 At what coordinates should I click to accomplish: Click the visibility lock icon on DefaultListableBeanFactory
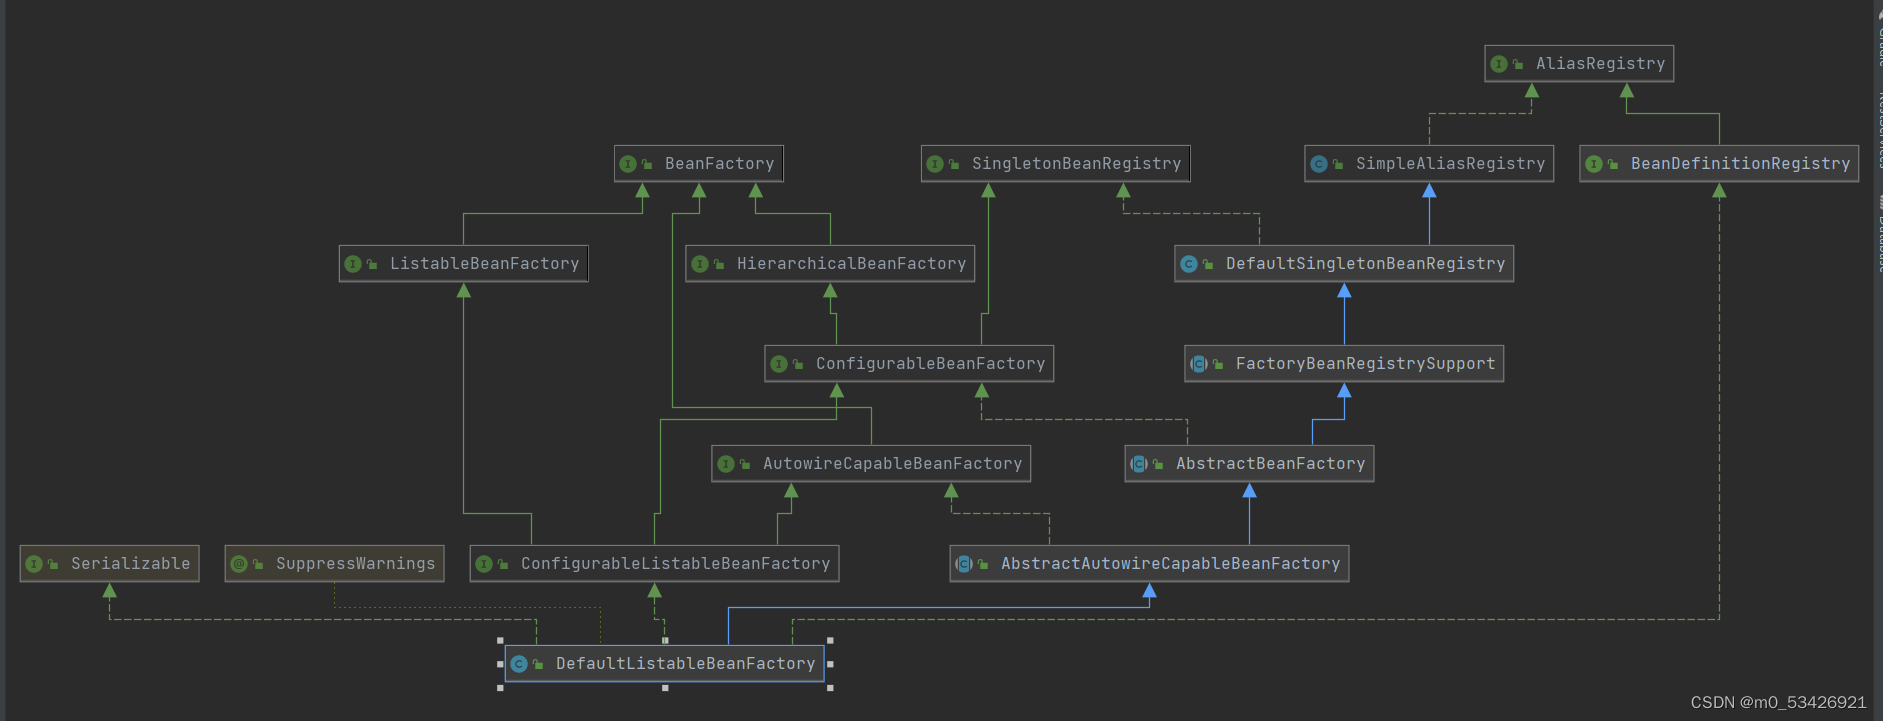538,665
